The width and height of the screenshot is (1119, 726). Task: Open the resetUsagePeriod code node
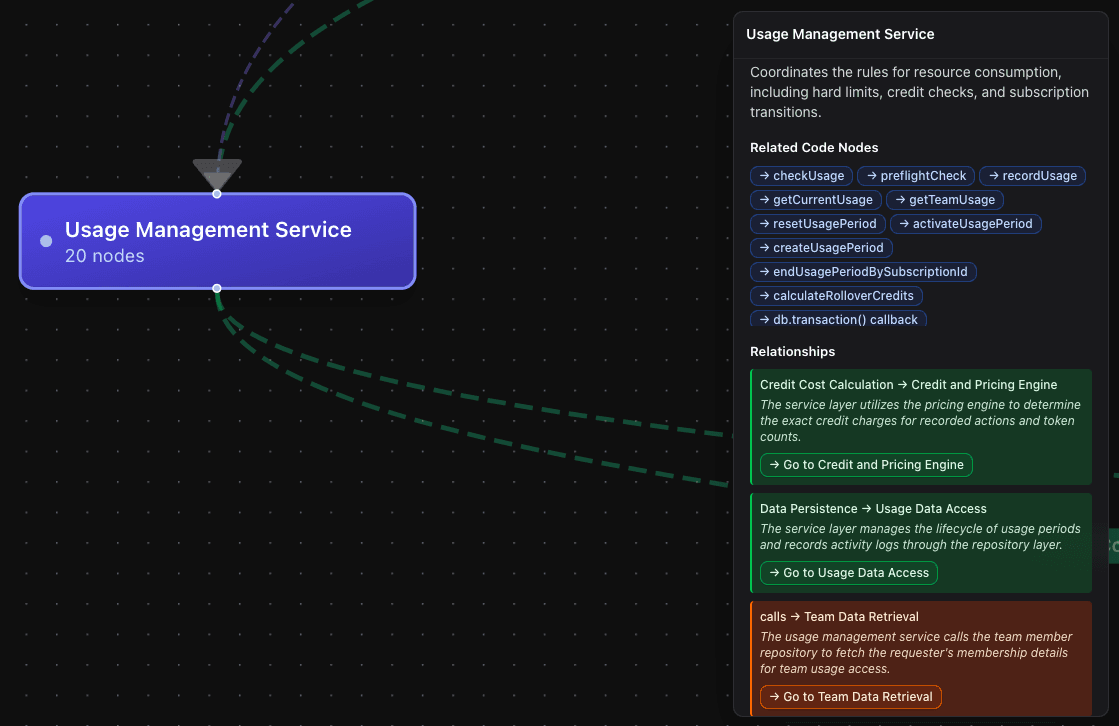tap(817, 224)
